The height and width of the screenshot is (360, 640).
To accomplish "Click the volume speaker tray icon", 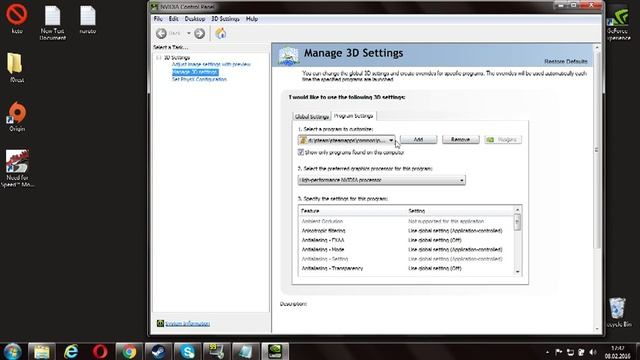I will [x=593, y=352].
